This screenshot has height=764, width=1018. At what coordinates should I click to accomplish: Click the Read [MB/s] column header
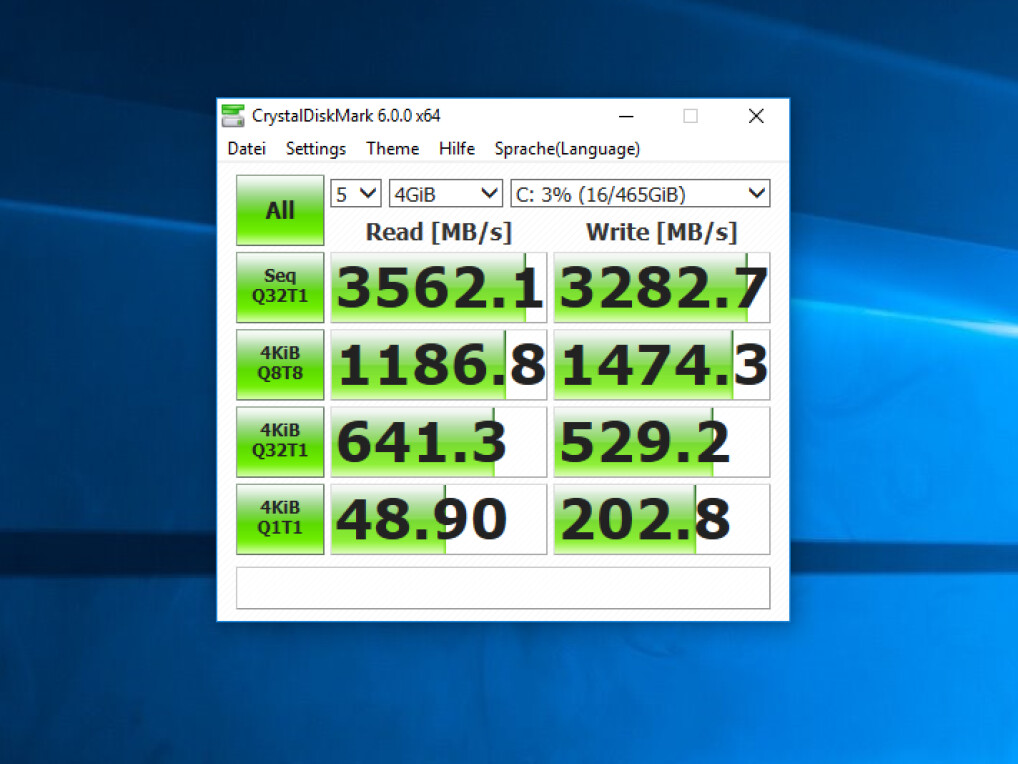[x=439, y=232]
